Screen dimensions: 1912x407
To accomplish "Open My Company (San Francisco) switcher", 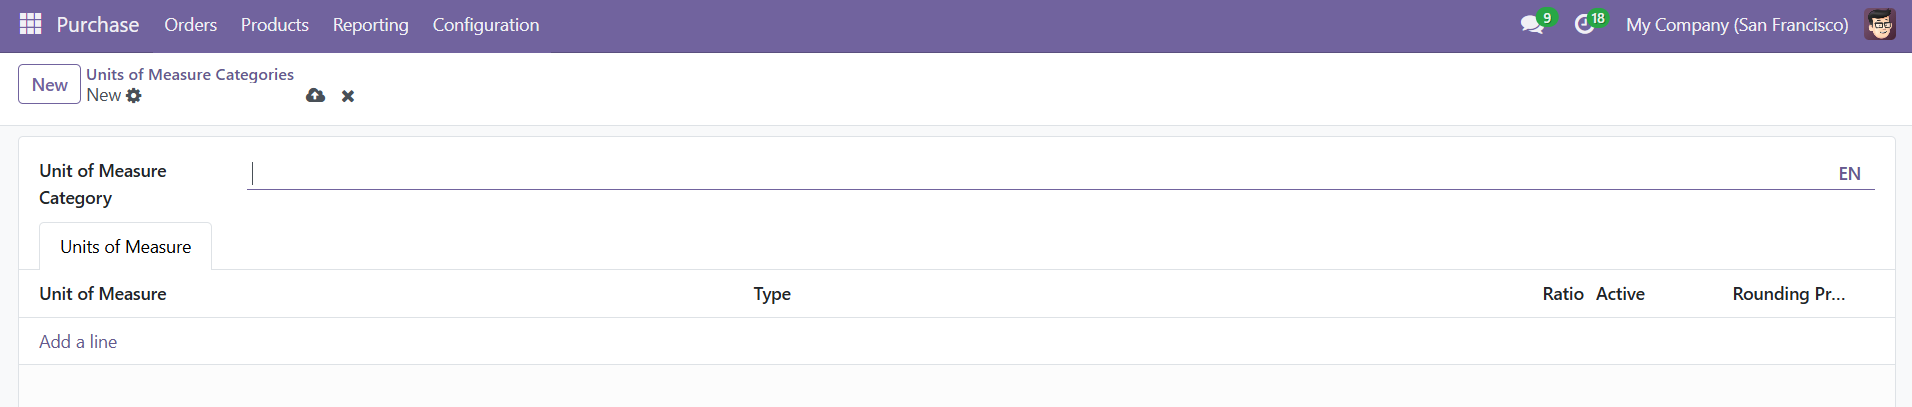I will (1737, 25).
